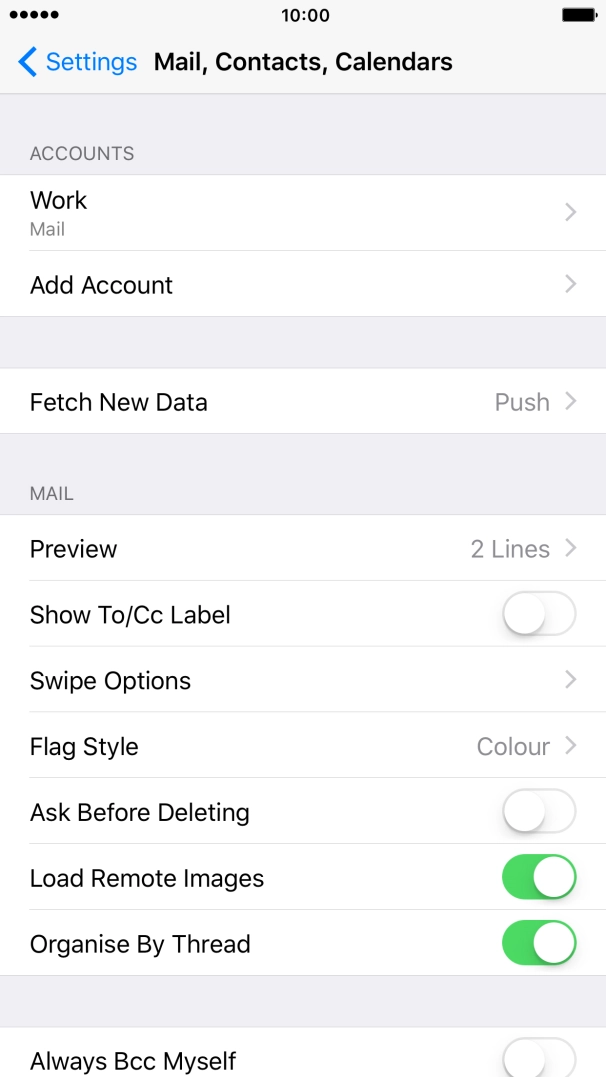
Task: Turn on Ask Before Deleting
Action: pyautogui.click(x=539, y=812)
